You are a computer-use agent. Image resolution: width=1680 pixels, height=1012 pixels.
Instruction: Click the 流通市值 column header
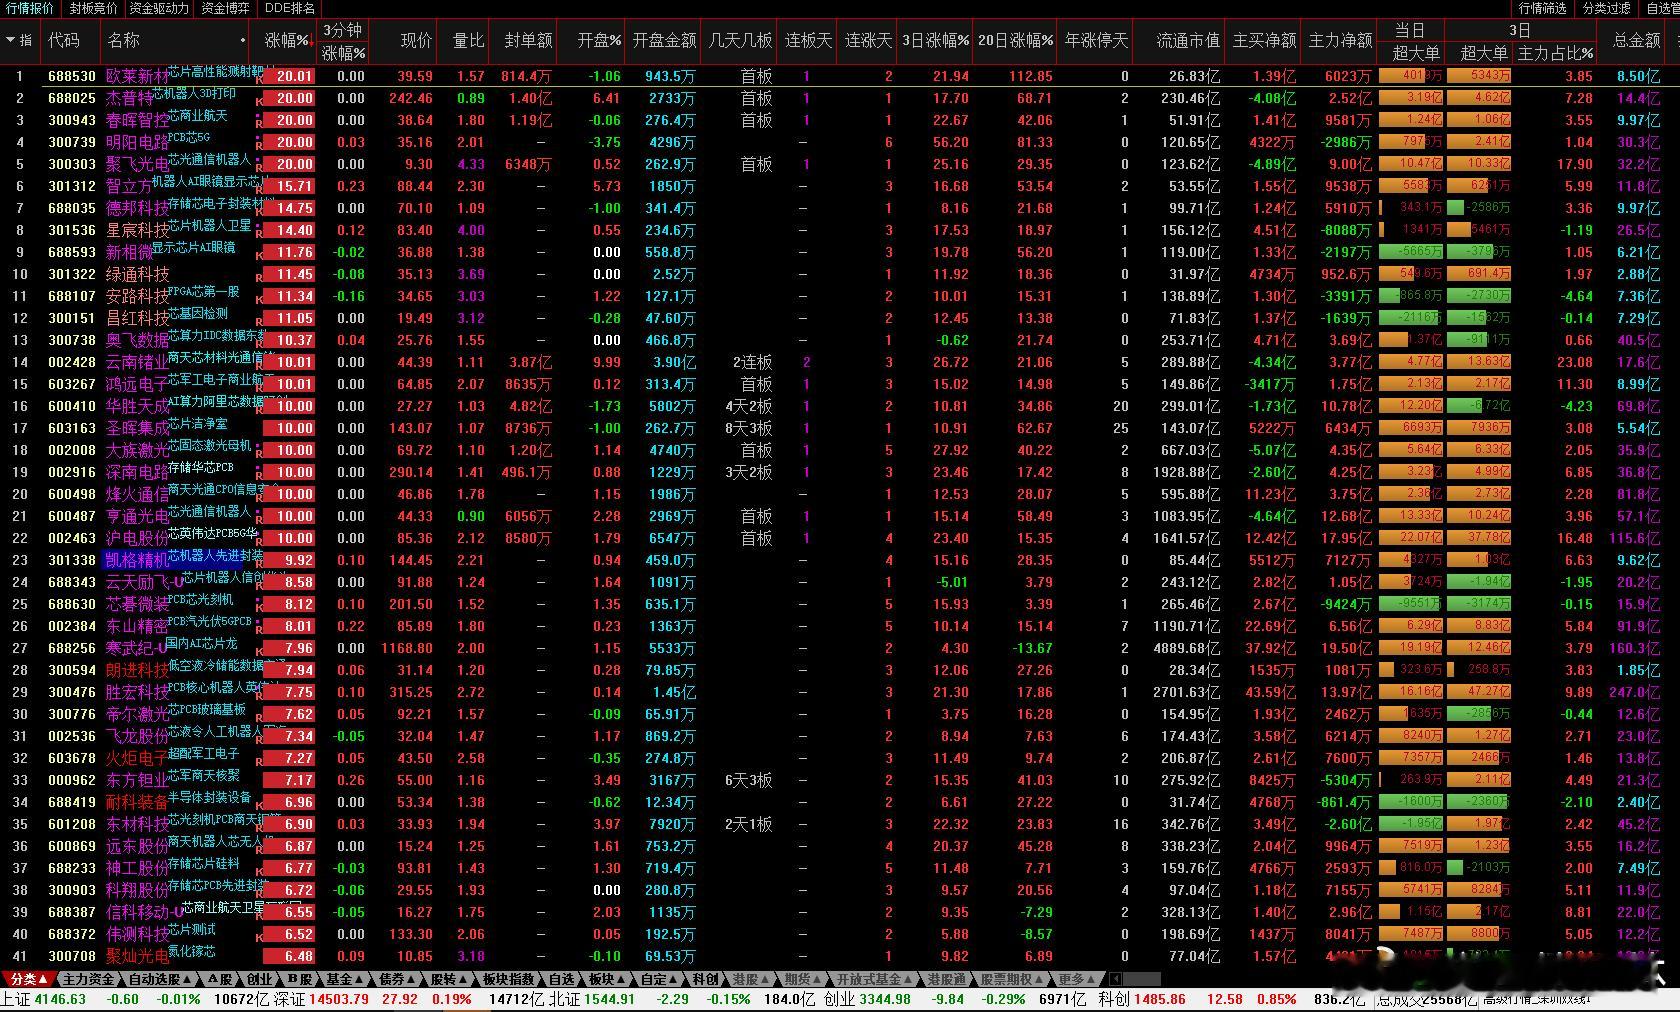[1188, 40]
